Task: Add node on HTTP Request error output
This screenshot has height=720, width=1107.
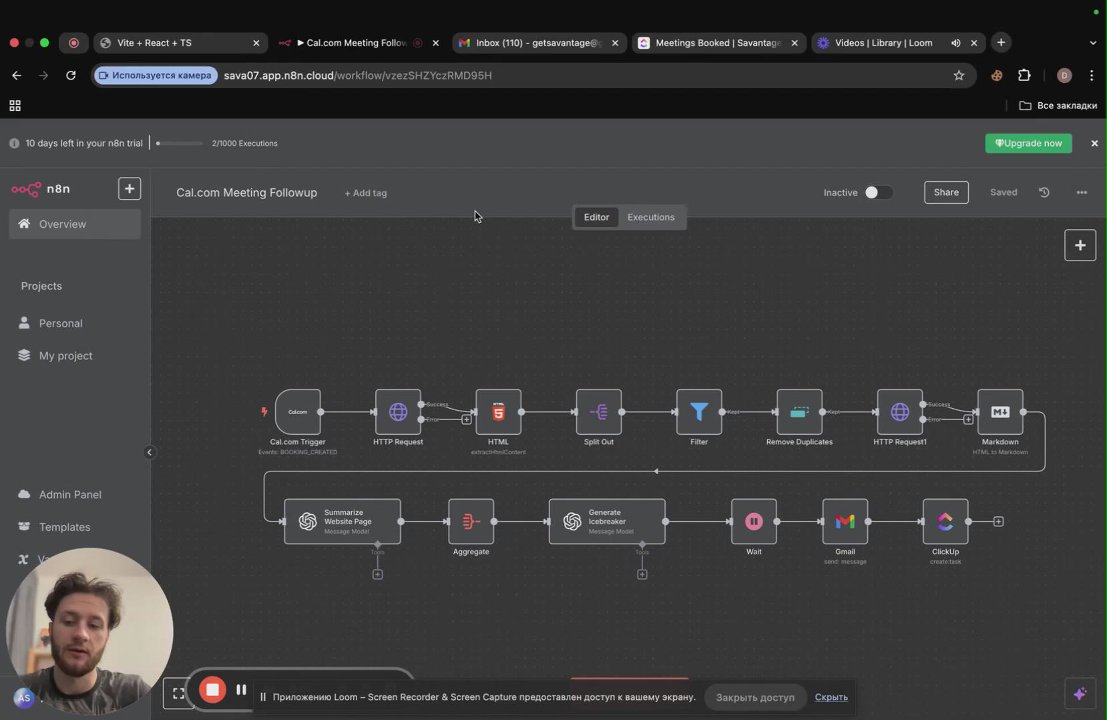Action: [x=466, y=419]
